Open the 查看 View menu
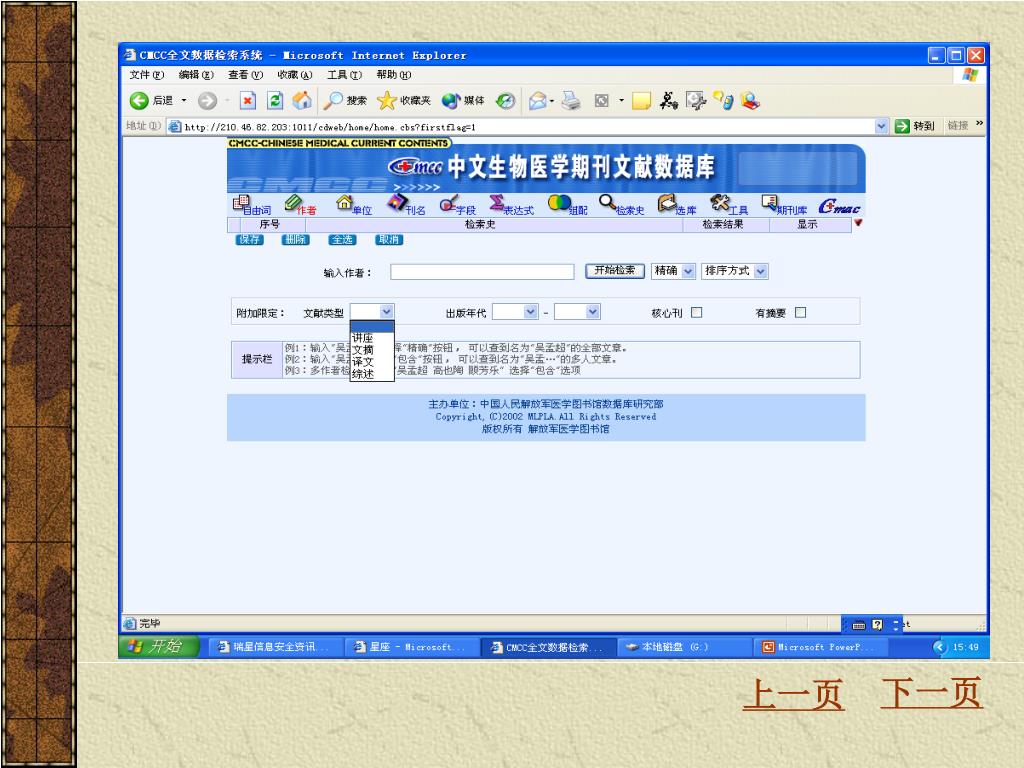The width and height of the screenshot is (1024, 768). click(246, 75)
